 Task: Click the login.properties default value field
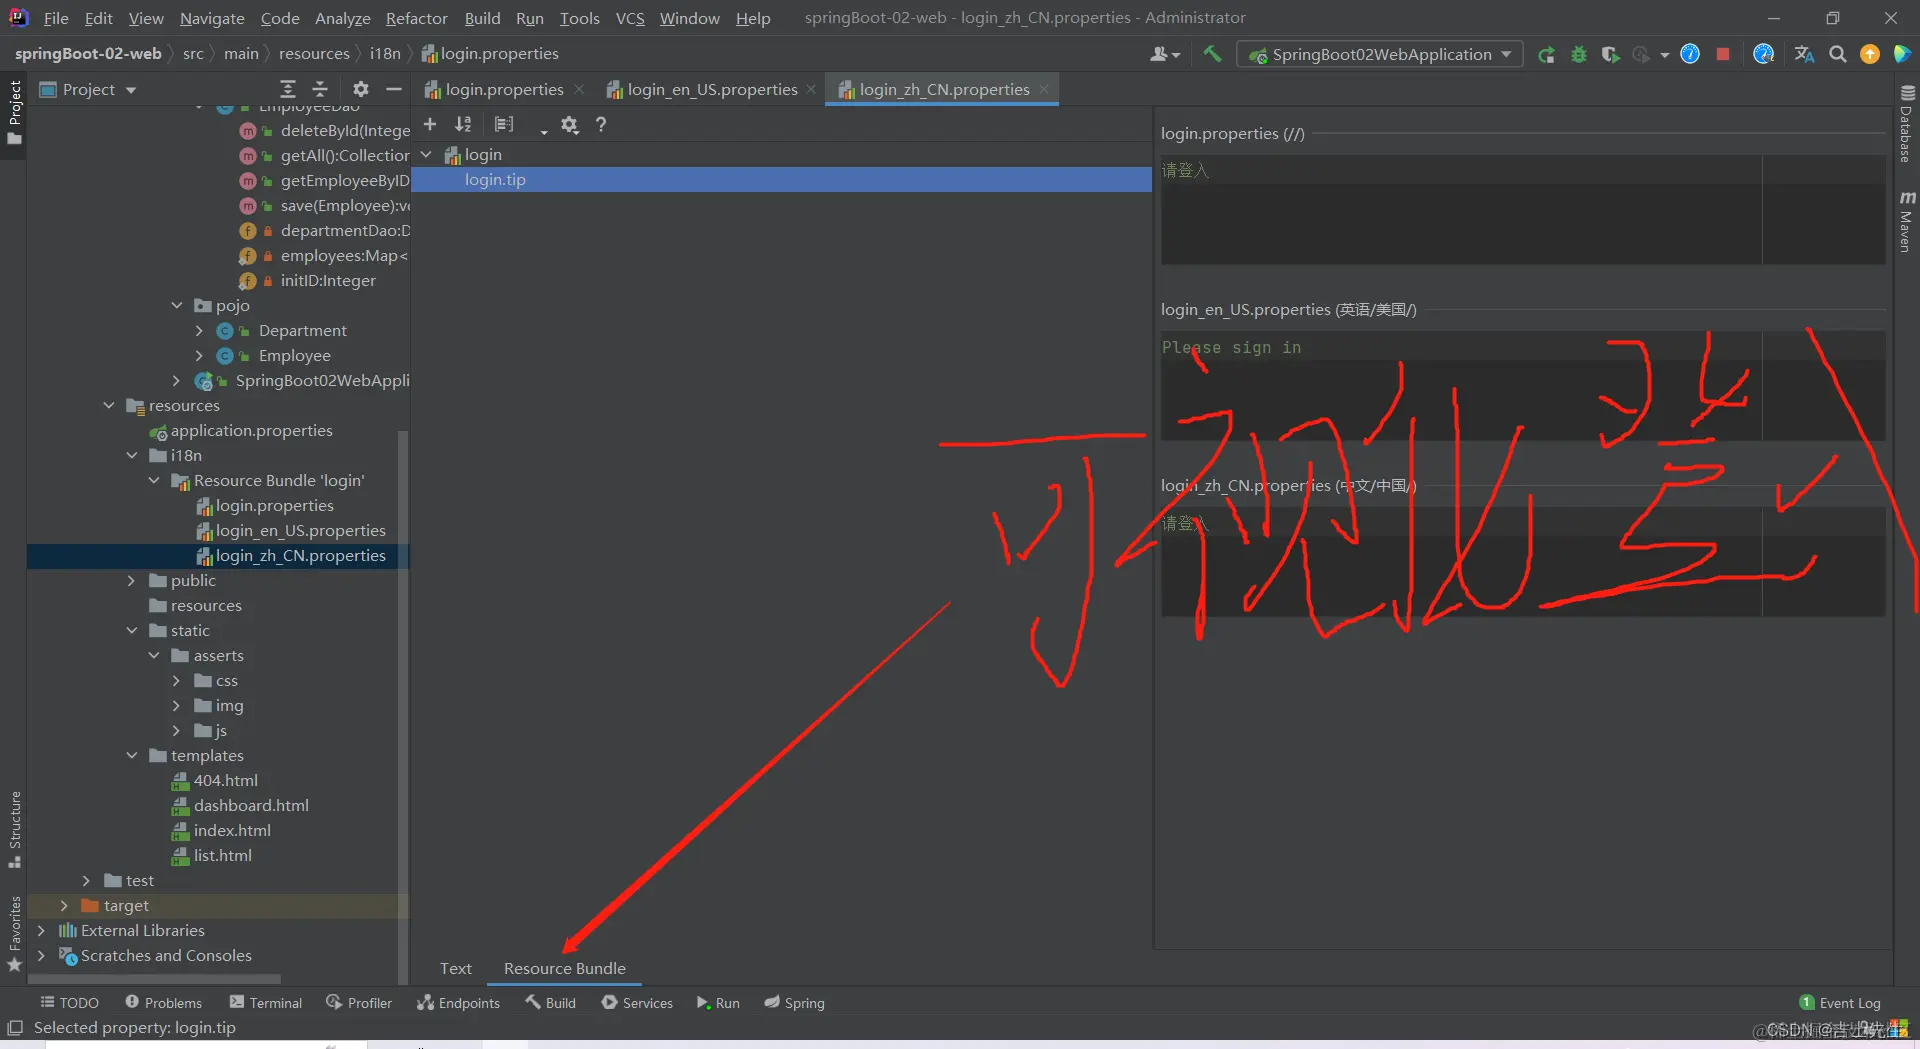point(1523,210)
